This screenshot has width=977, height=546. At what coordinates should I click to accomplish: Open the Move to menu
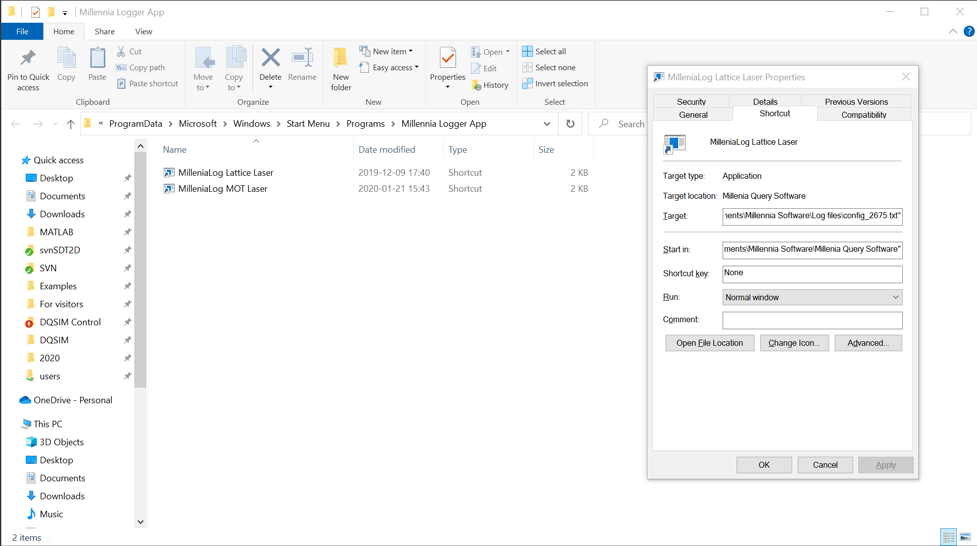[x=203, y=69]
